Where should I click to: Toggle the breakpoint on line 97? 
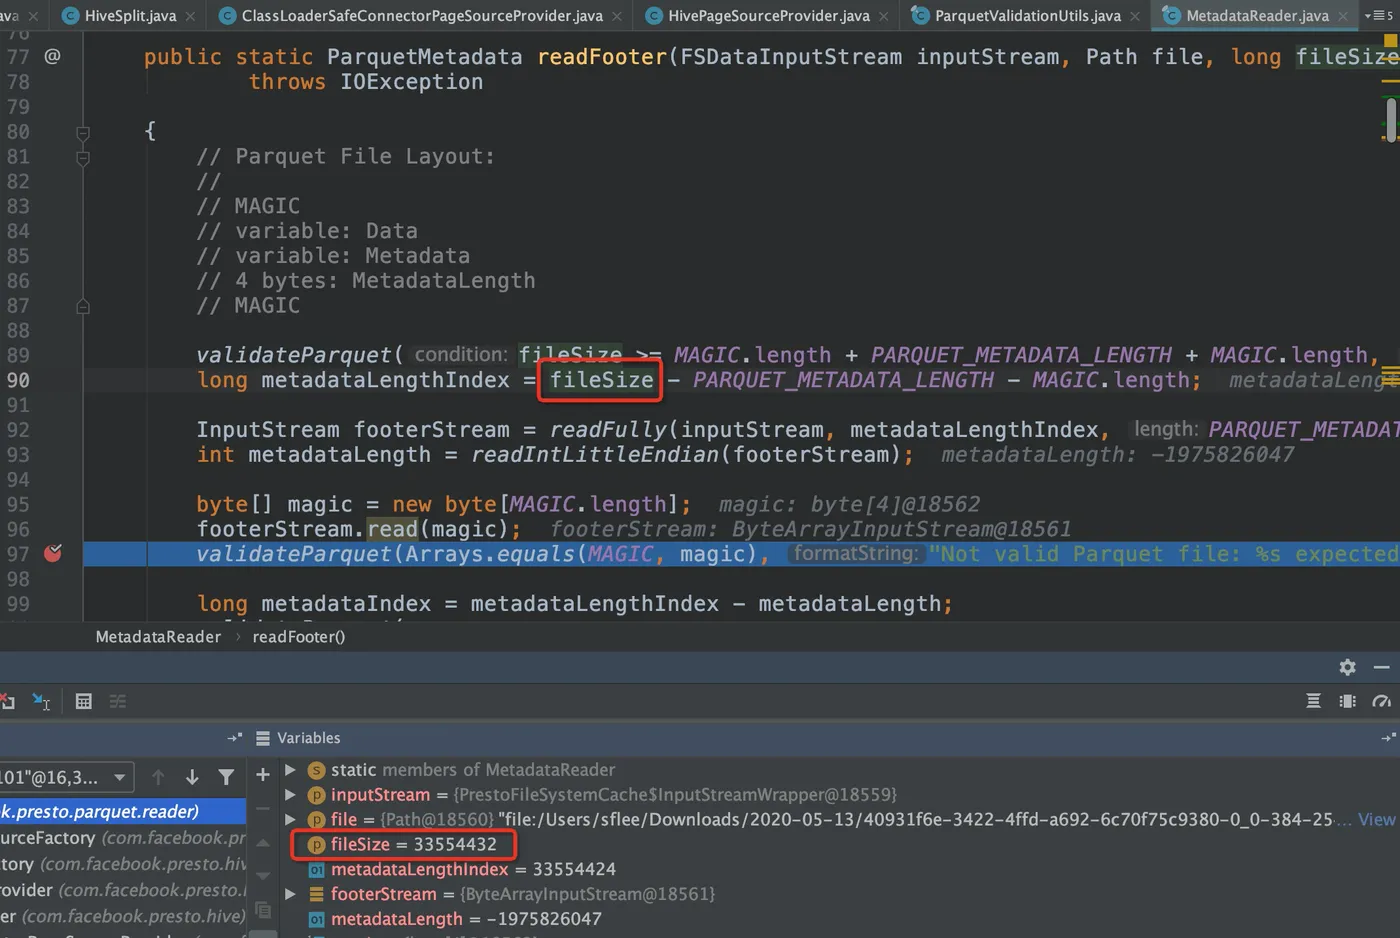(x=53, y=553)
